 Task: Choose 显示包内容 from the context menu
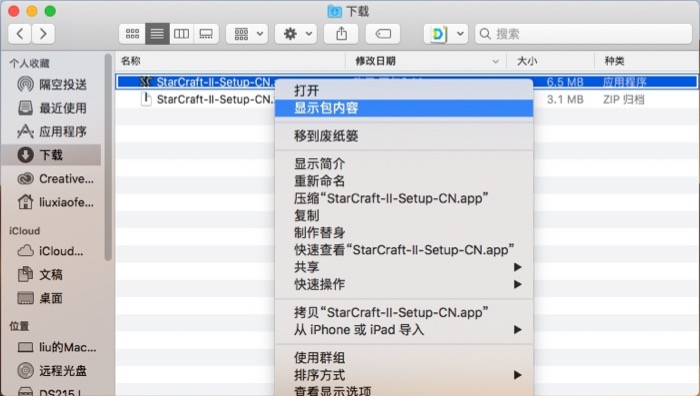pyautogui.click(x=404, y=108)
